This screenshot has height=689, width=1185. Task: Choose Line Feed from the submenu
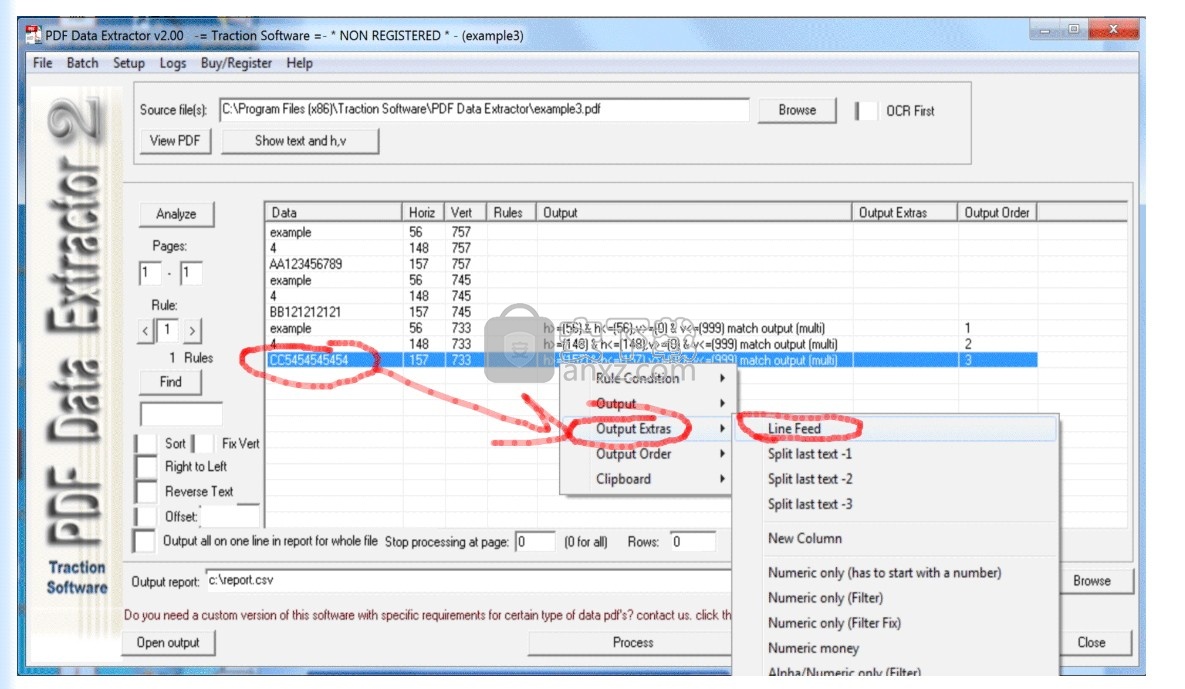(896, 429)
